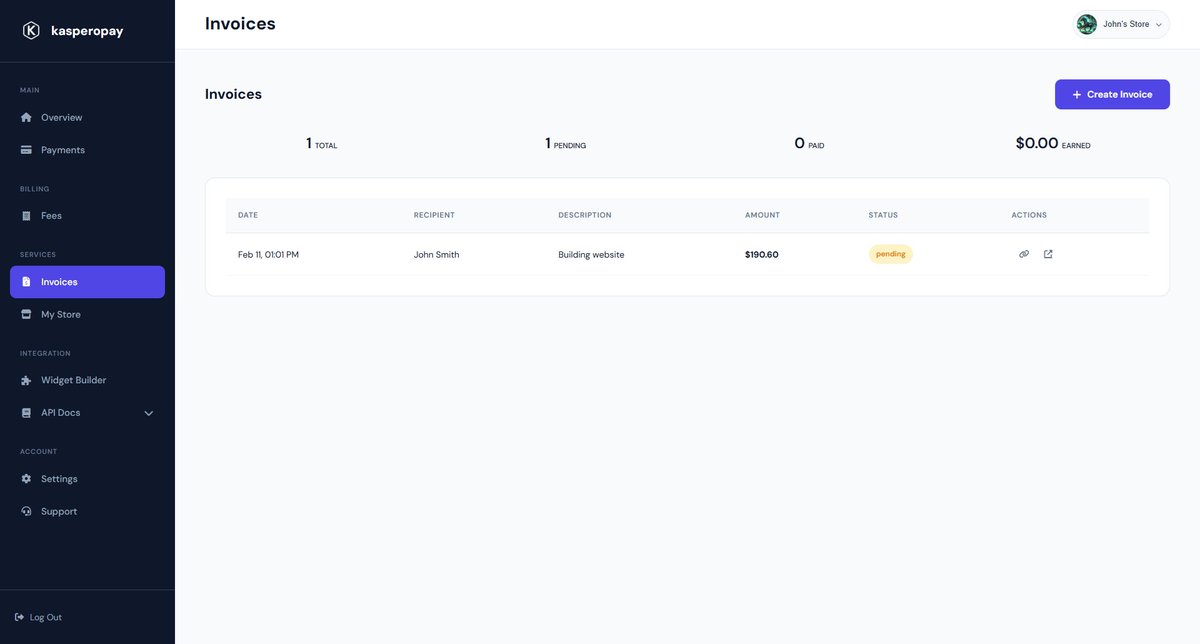This screenshot has height=644, width=1200.
Task: Click Amount column header
Action: (762, 215)
